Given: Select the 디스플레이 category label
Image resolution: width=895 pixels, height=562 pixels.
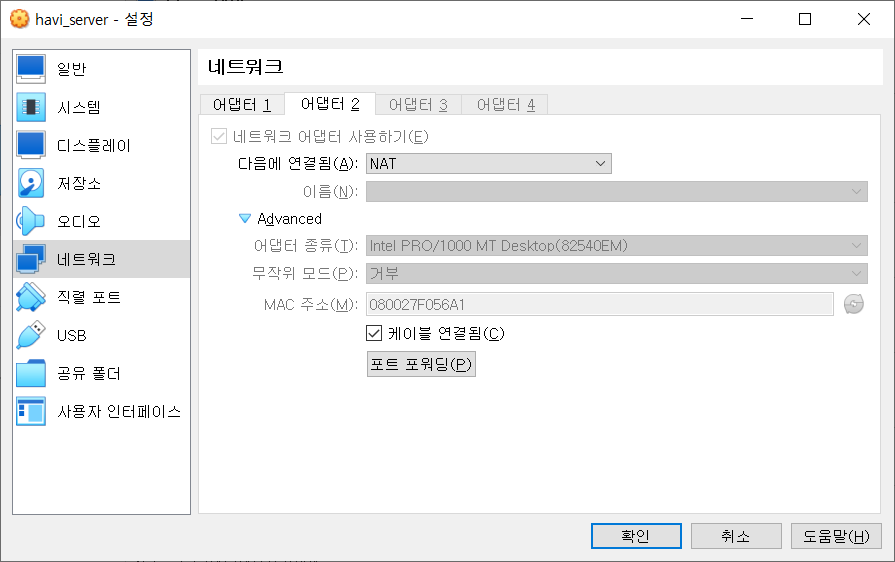Looking at the screenshot, I should pos(94,145).
